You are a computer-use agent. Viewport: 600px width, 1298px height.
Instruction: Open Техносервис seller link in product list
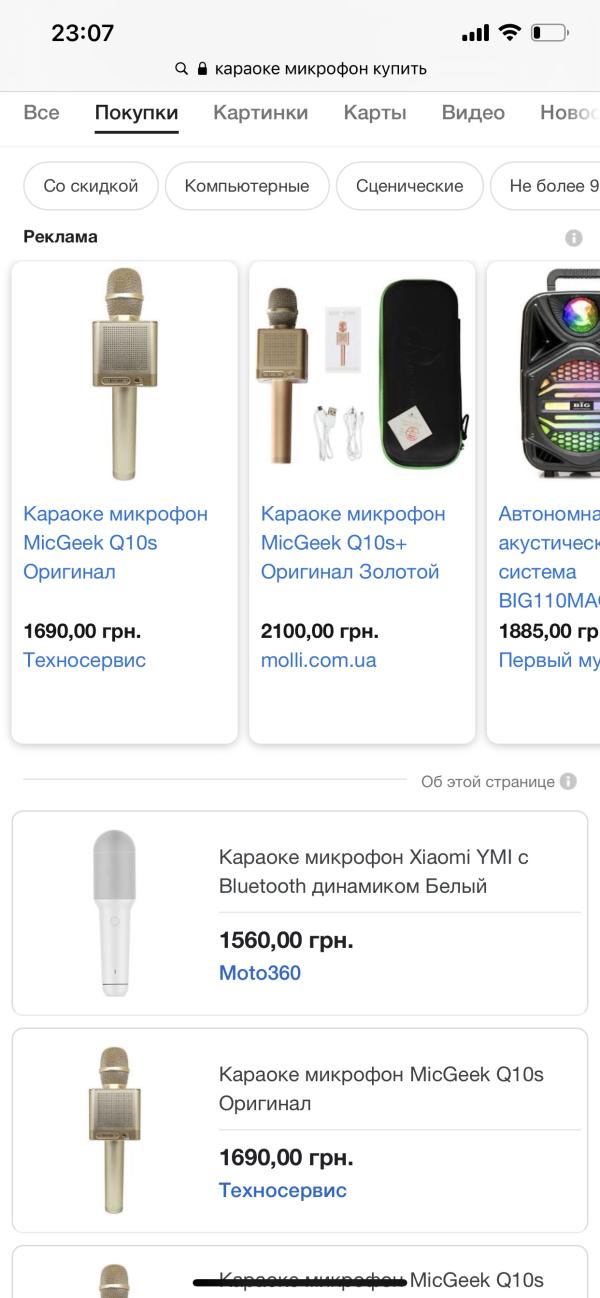coord(283,1190)
